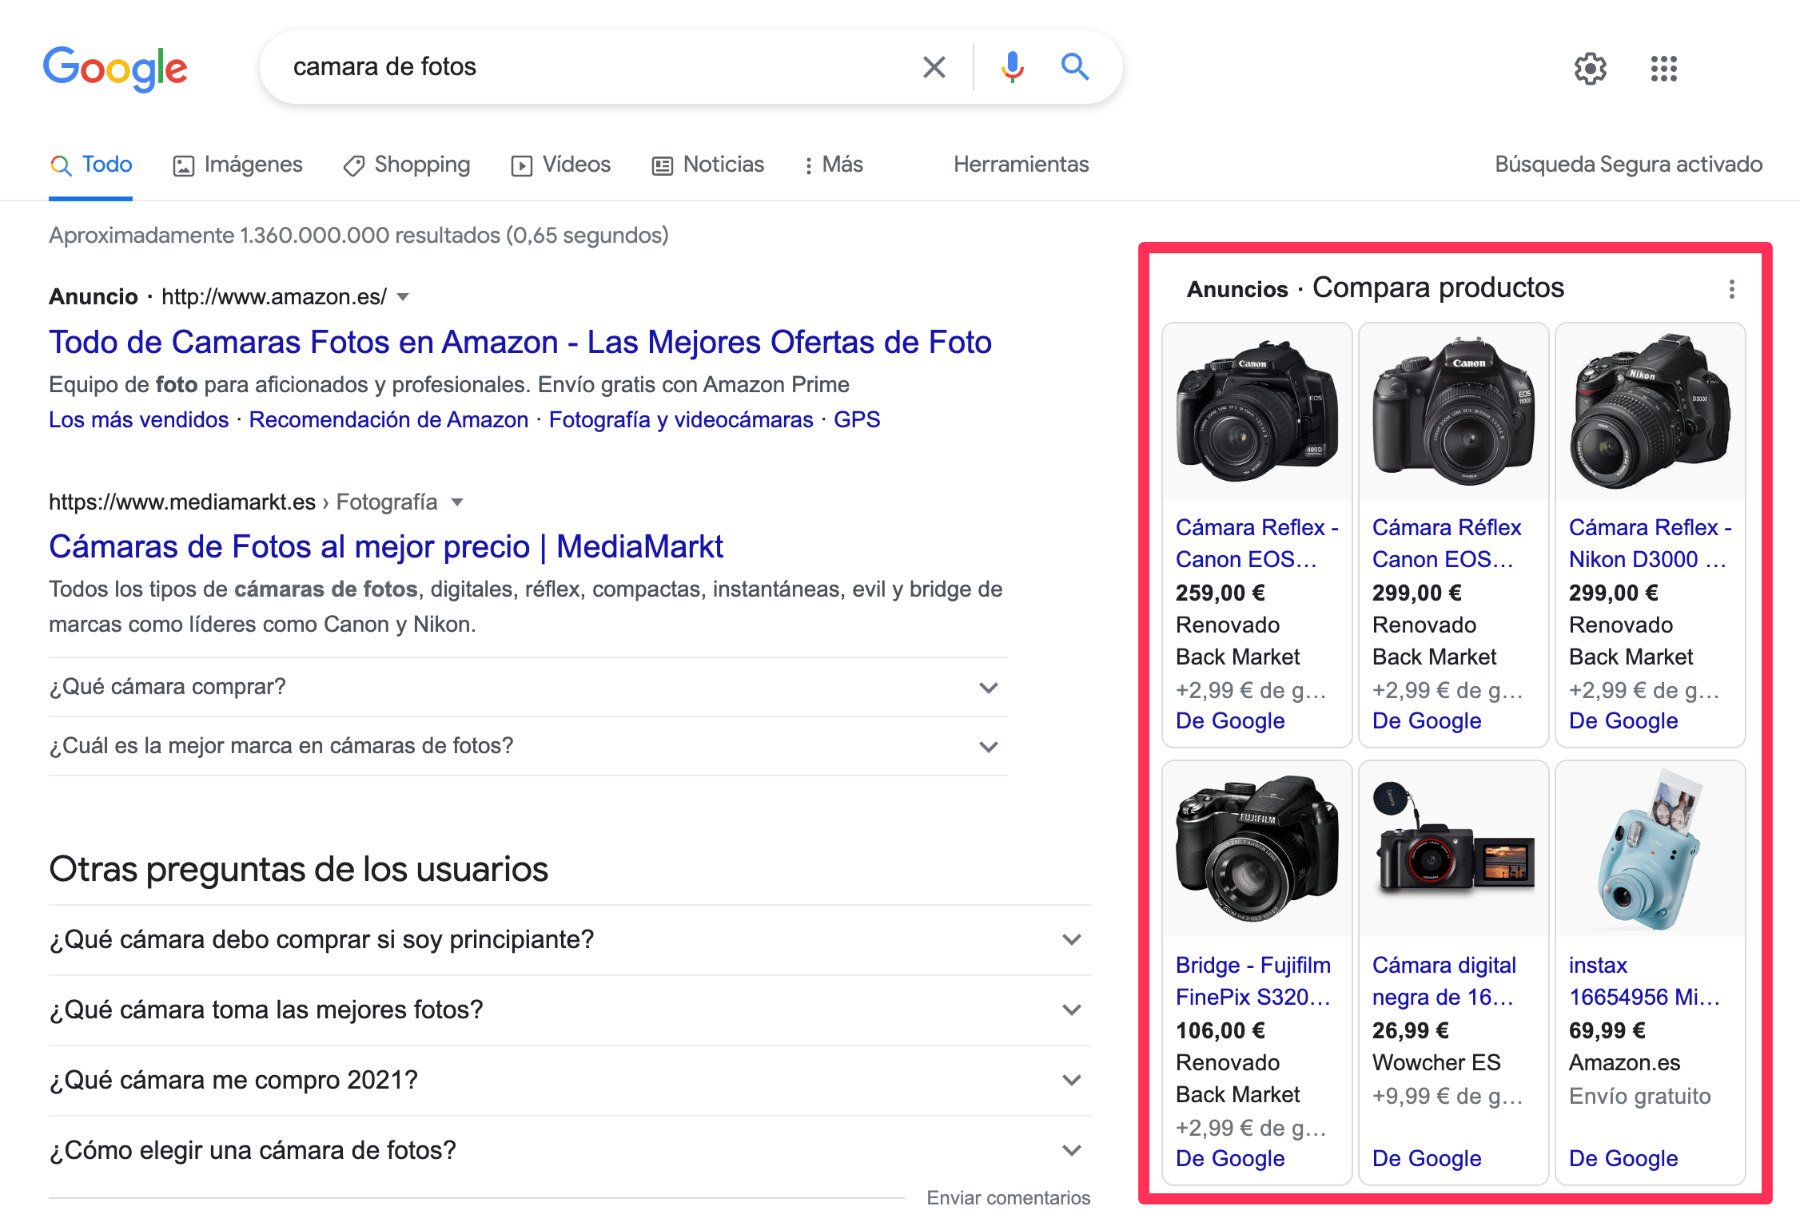This screenshot has width=1800, height=1230.
Task: Click the 26,99 € price text
Action: tap(1410, 1031)
